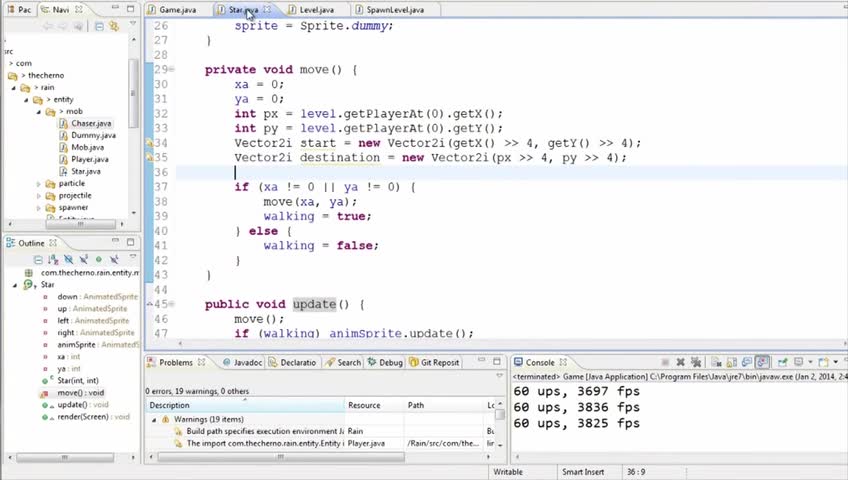Viewport: 848px width, 480px height.
Task: Sort Problems by Description column header
Action: tap(245, 405)
